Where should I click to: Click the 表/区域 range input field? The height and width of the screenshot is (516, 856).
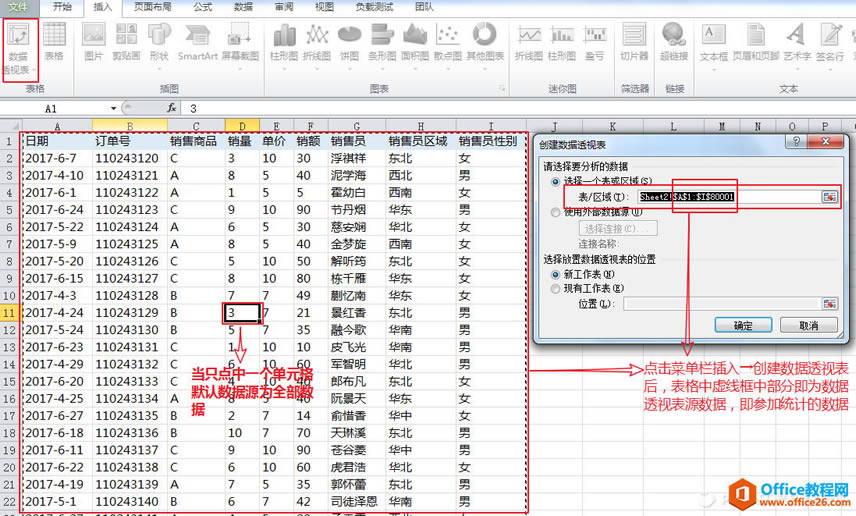coord(729,197)
